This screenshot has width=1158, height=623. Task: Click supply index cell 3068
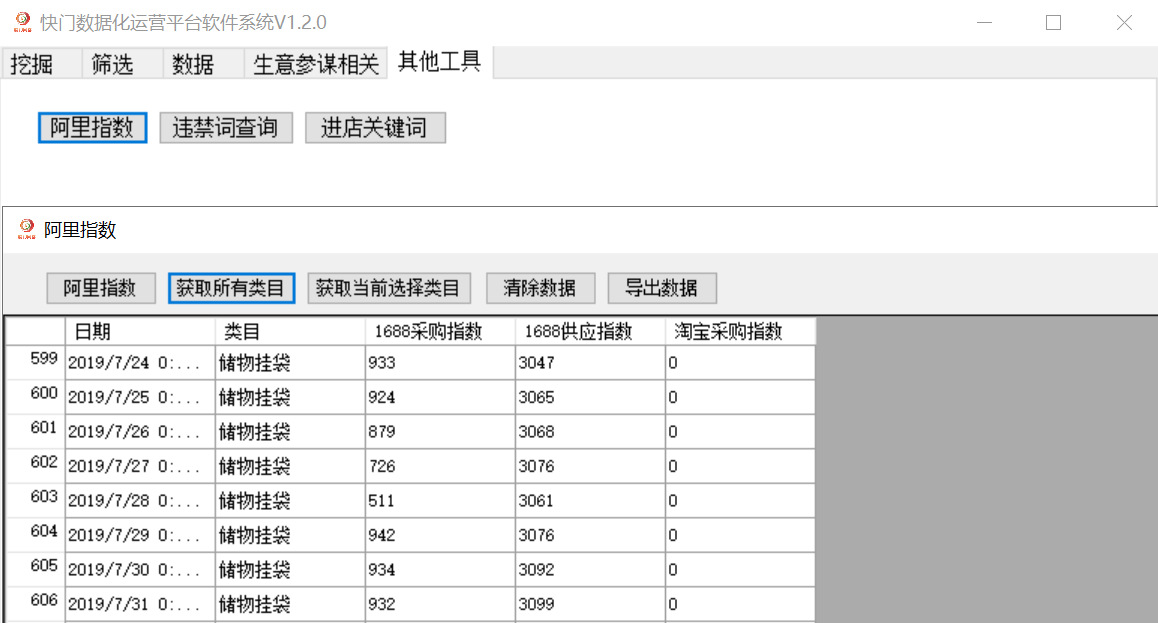[590, 432]
